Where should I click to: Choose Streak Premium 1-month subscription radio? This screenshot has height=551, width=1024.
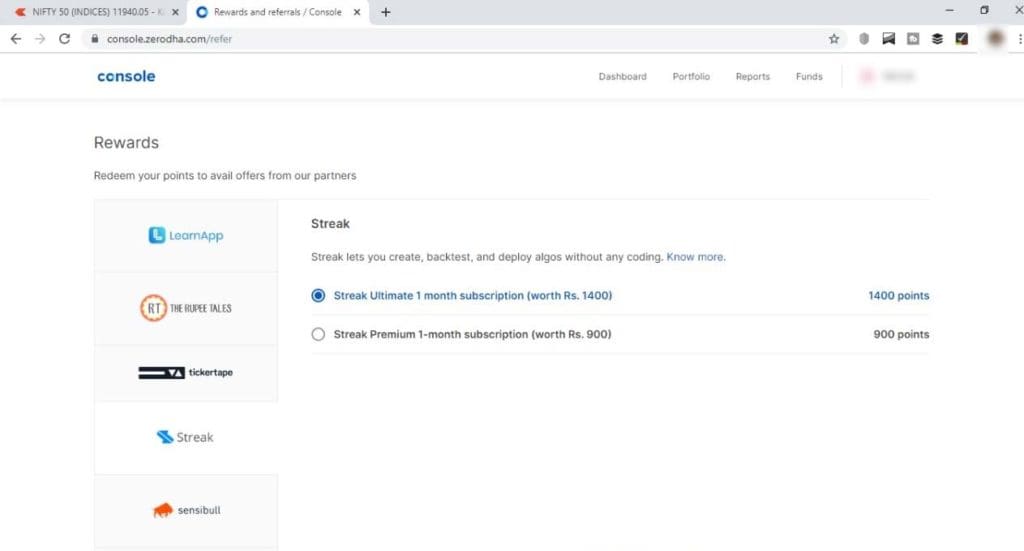[x=318, y=334]
